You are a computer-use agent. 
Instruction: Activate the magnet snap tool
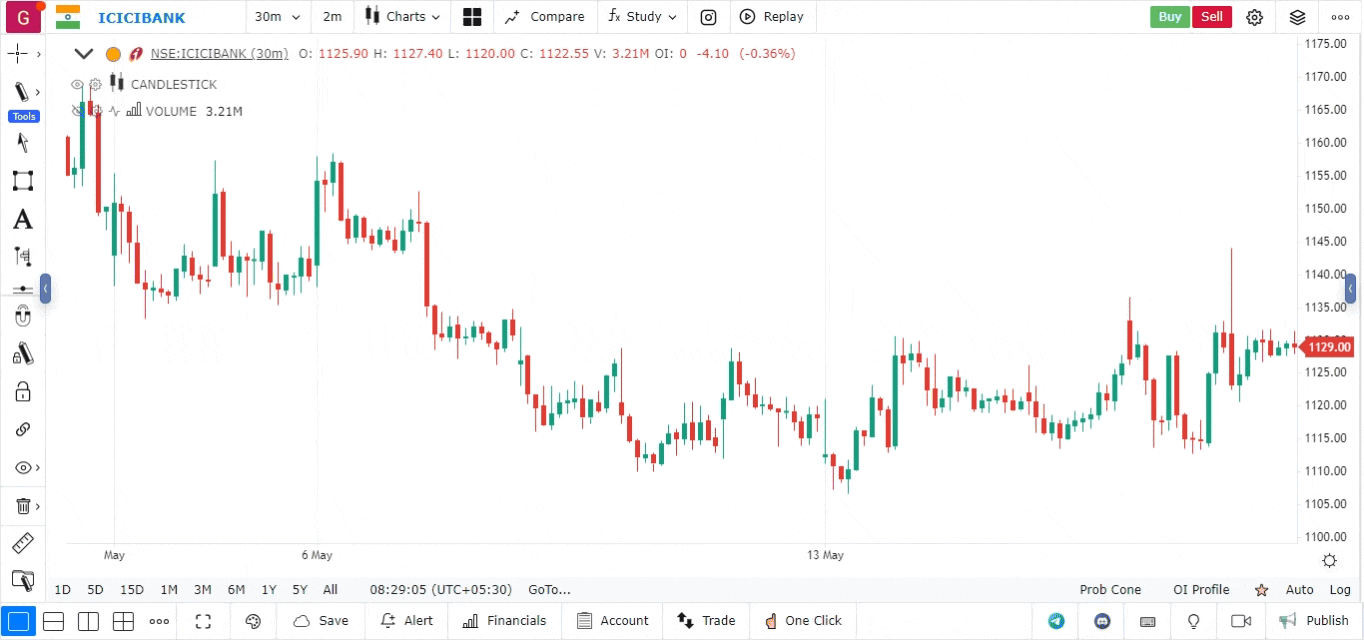[x=22, y=317]
